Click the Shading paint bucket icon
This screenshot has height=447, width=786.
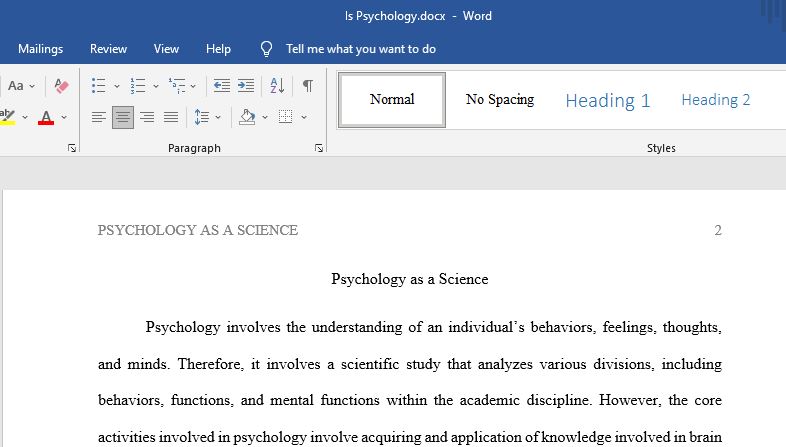point(247,117)
